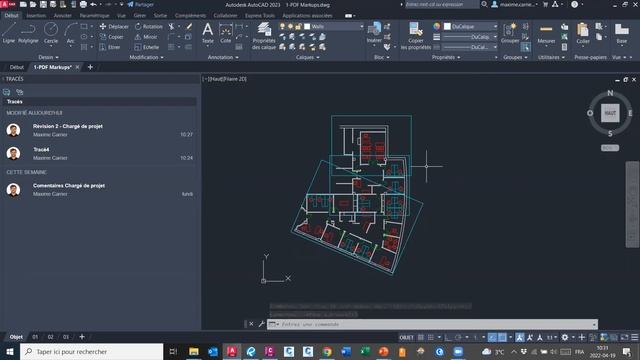Click the Echelle (scale) tool
This screenshot has width=640, height=360.
point(147,47)
